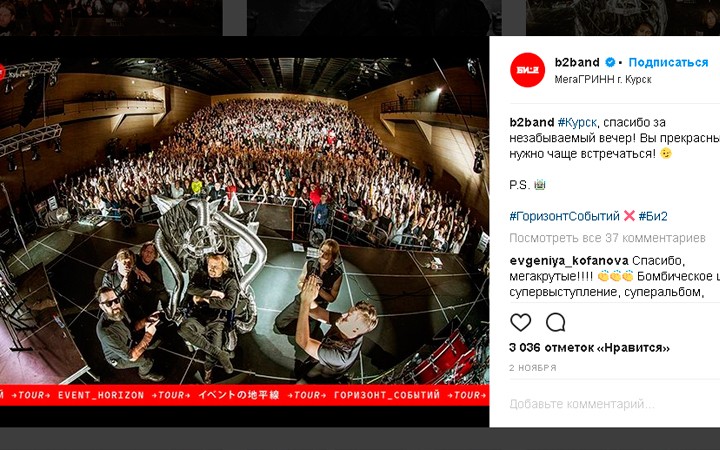This screenshot has height=450, width=720.
Task: Subscribe via the Подписаться button
Action: pos(668,62)
